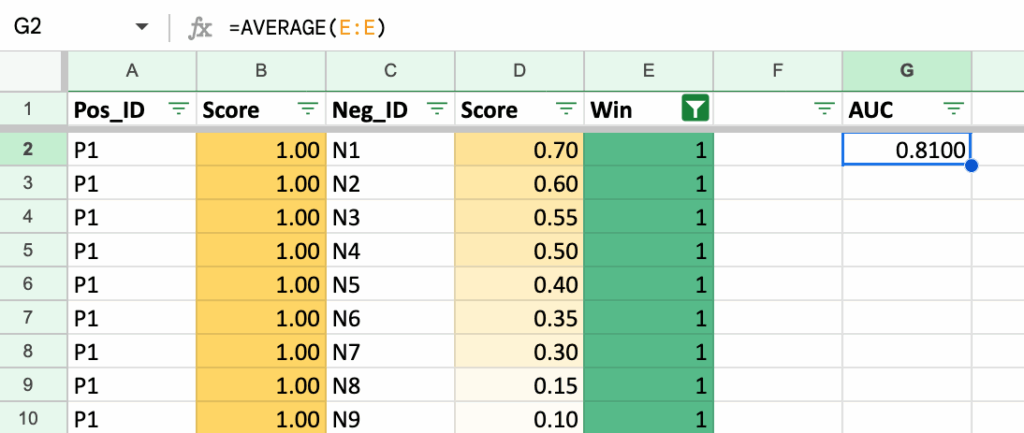Open the column B Score filter
The image size is (1024, 433).
(x=307, y=110)
